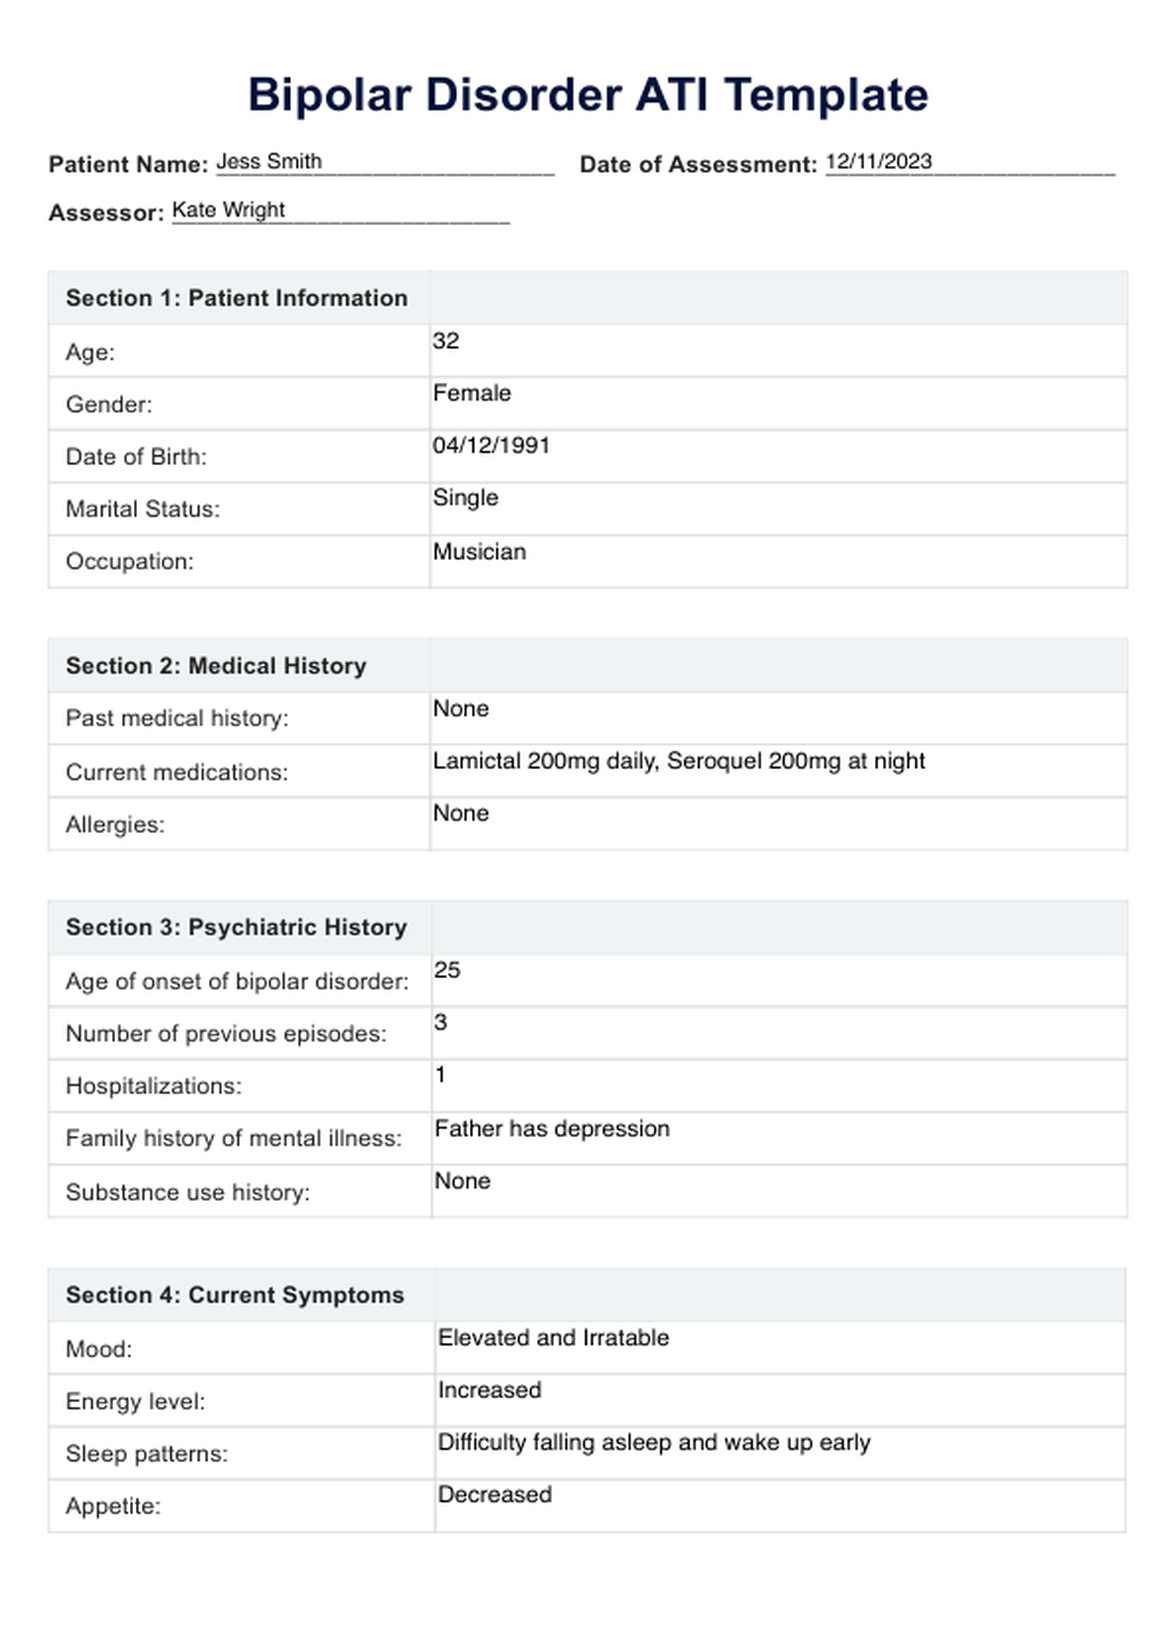The image size is (1176, 1630).
Task: Click the Patient Name field
Action: click(x=385, y=162)
